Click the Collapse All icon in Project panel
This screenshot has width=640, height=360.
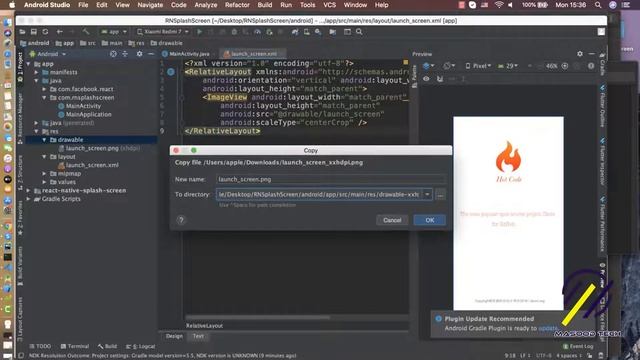tap(125, 54)
